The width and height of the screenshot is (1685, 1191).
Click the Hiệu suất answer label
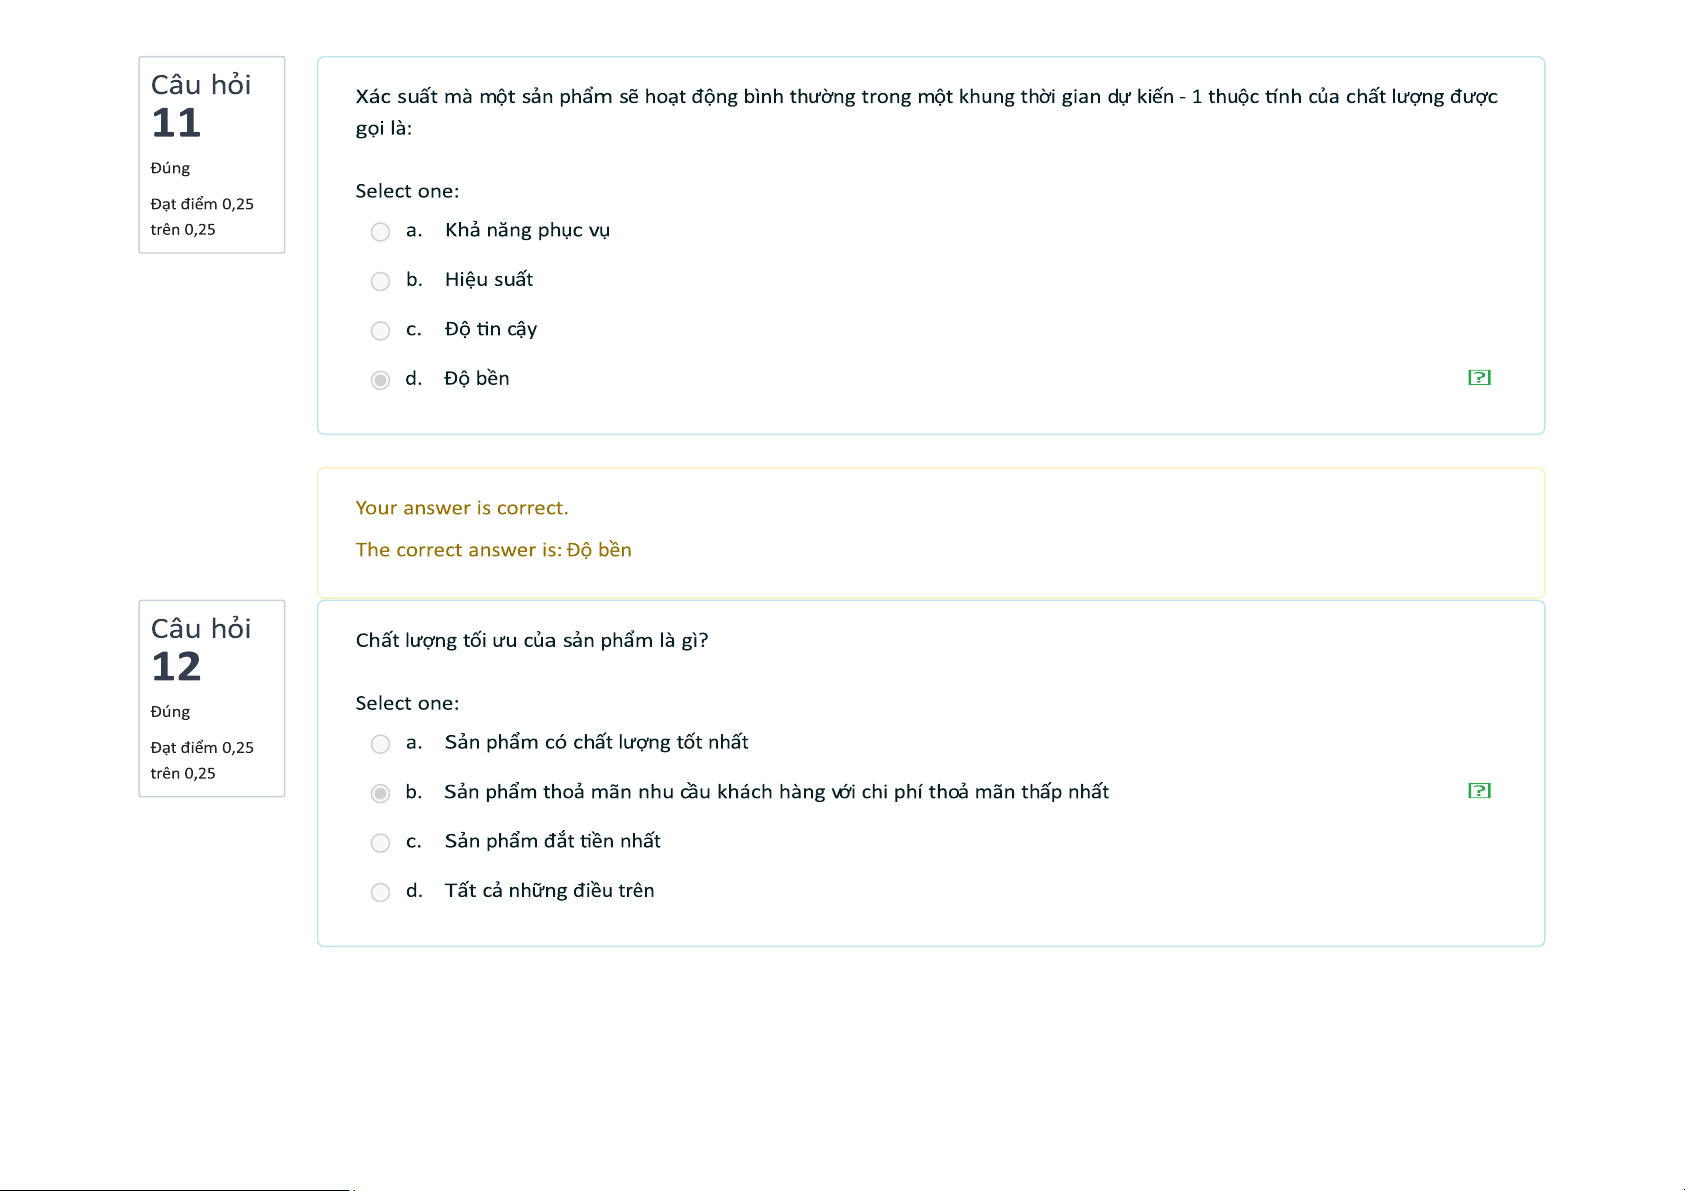coord(489,279)
